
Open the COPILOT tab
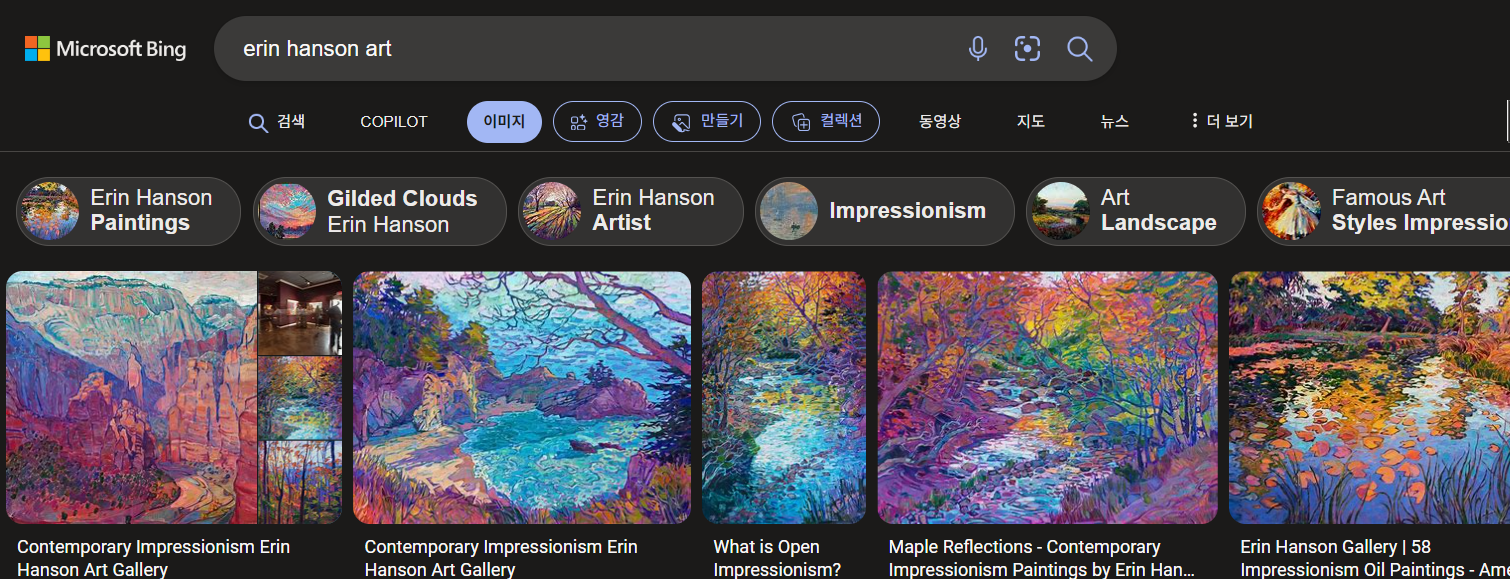[x=394, y=122]
